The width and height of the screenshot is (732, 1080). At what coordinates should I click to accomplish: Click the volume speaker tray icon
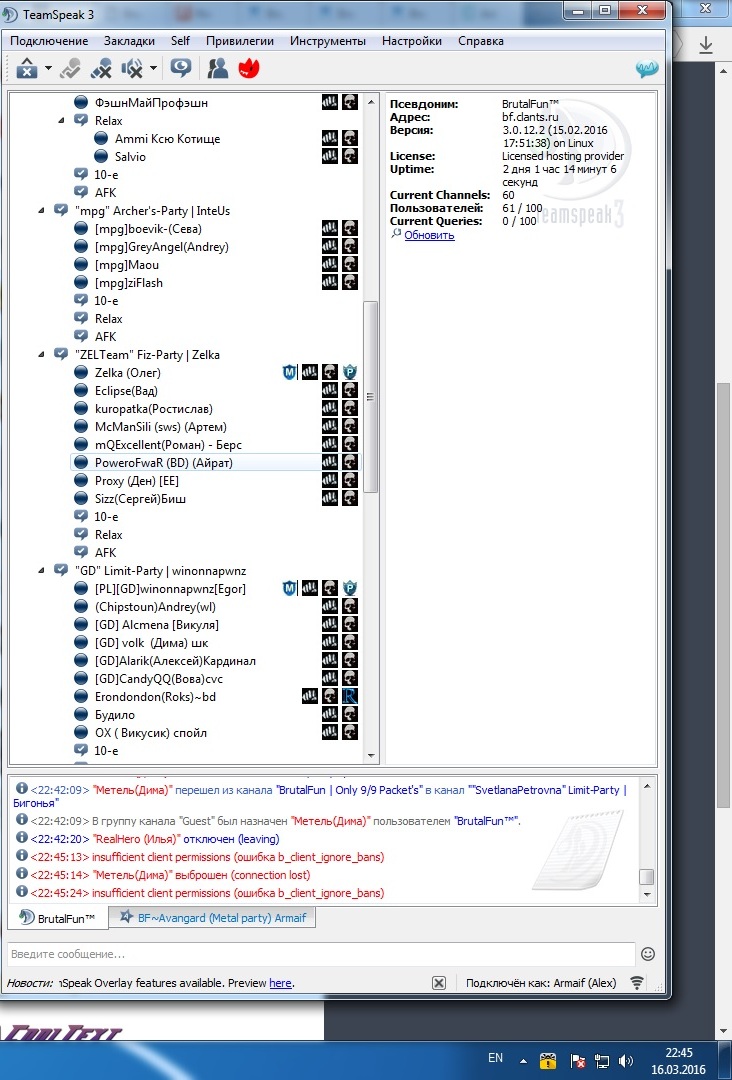[626, 1061]
